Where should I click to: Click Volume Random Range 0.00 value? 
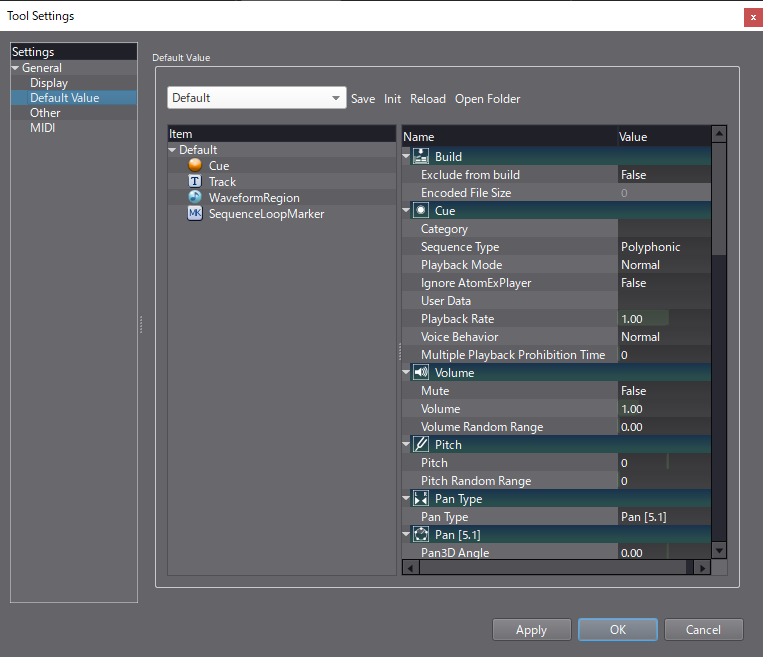[x=664, y=427]
